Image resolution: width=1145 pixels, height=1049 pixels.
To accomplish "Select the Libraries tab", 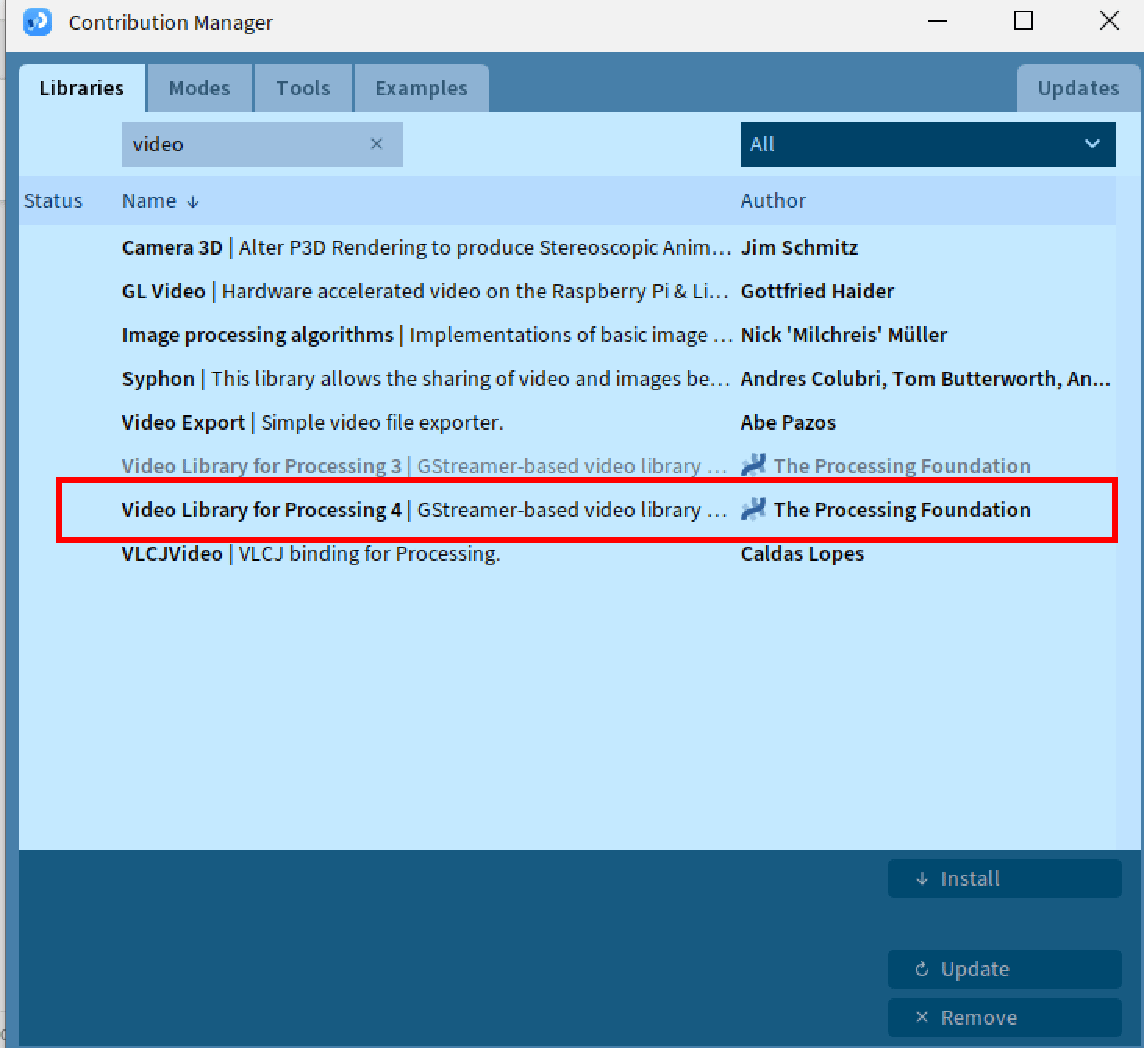I will pos(82,88).
